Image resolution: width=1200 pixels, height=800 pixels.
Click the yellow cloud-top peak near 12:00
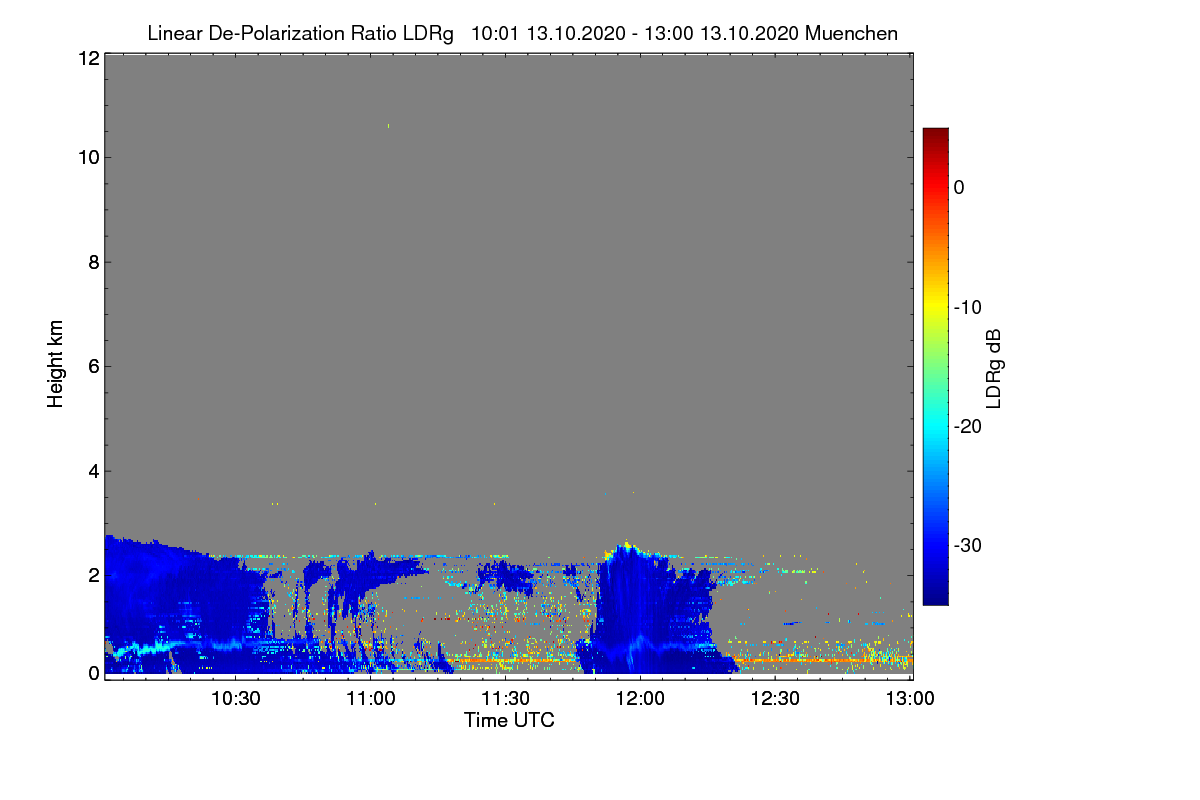coord(626,546)
